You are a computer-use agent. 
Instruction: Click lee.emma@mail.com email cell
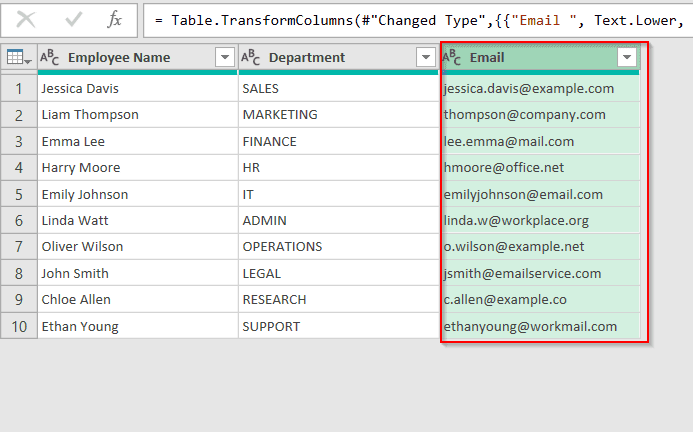(540, 141)
